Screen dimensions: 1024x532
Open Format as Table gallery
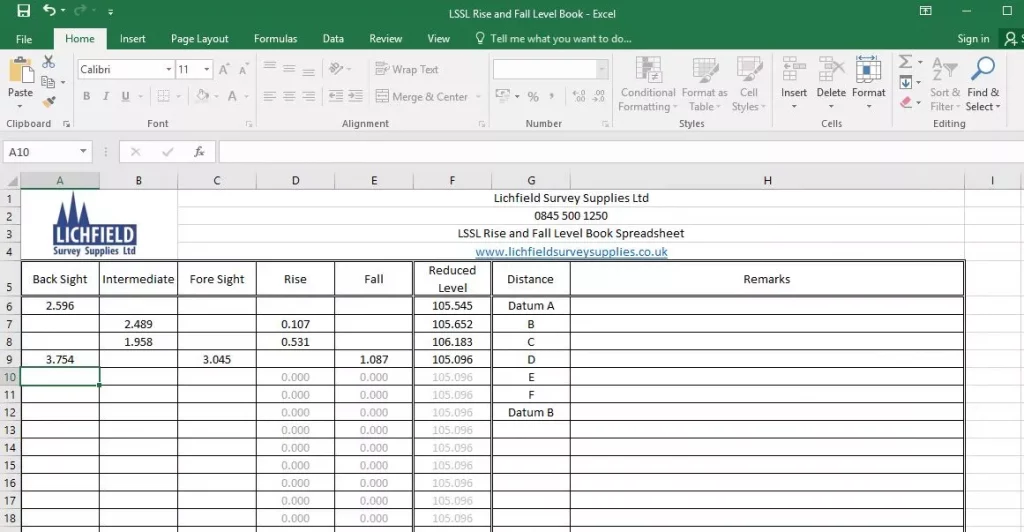tap(704, 84)
